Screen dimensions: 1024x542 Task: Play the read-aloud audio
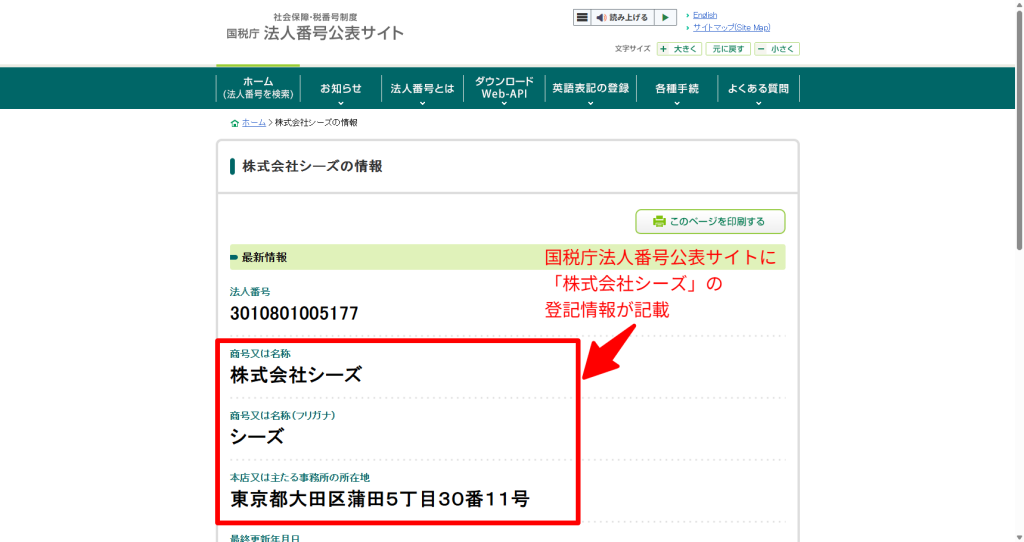pos(665,18)
